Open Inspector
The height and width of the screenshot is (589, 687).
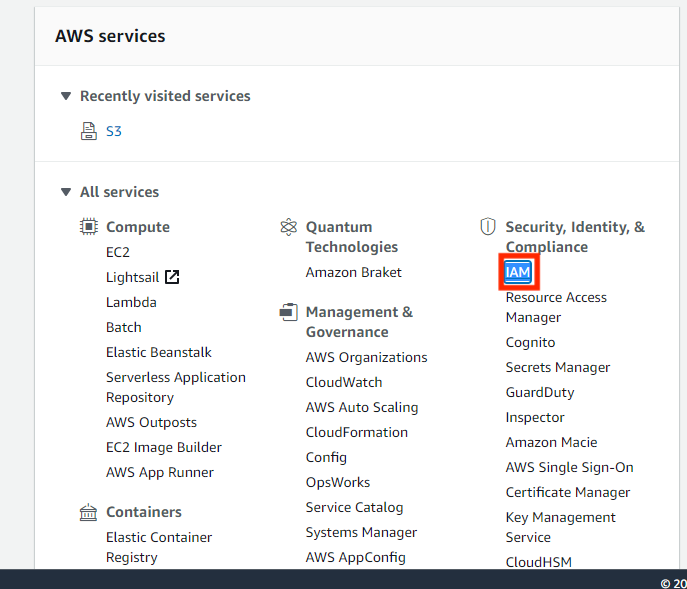pos(535,417)
